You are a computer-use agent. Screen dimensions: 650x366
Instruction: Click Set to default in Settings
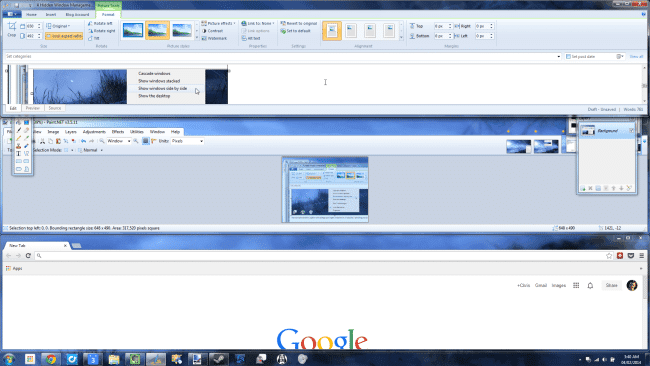coord(296,31)
